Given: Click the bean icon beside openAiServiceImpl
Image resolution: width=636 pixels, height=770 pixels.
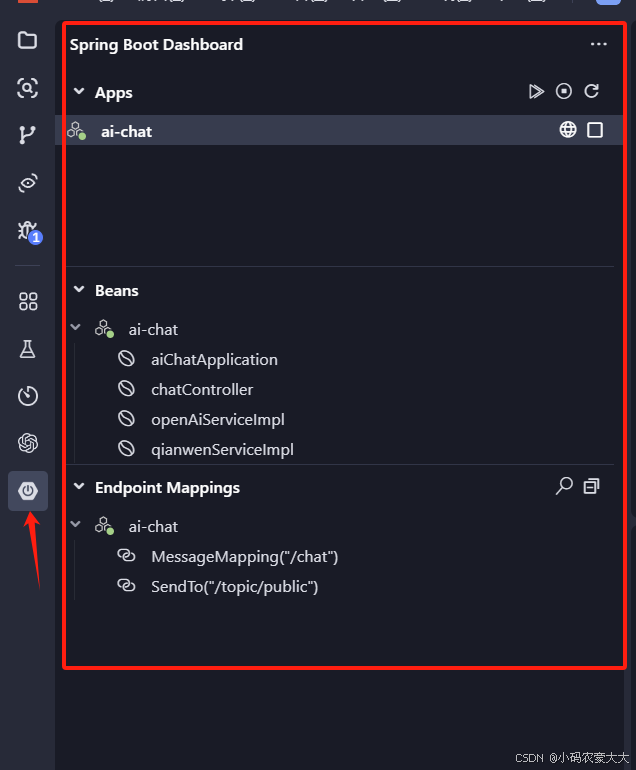Looking at the screenshot, I should click(x=126, y=419).
